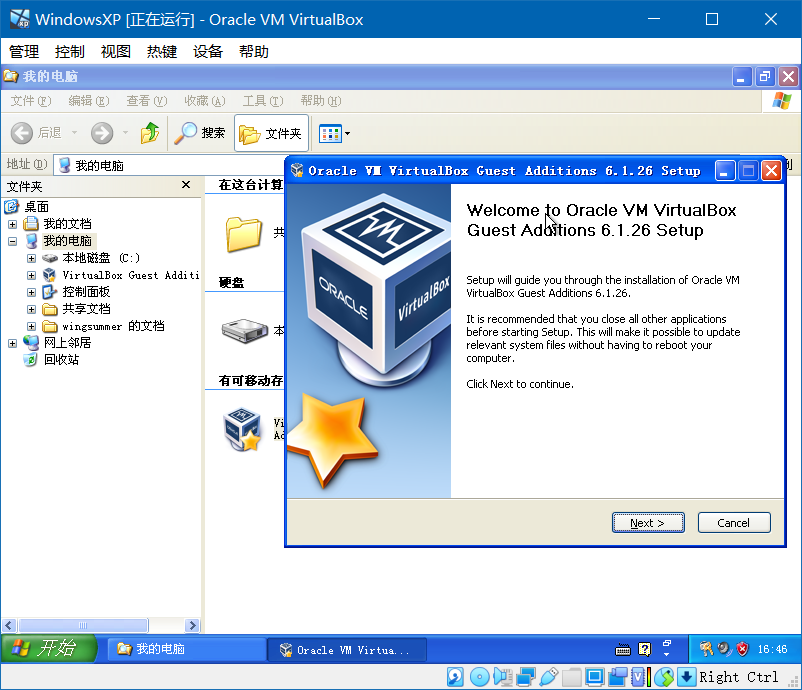Select 网上邻居 in the folder tree
Viewport: 802px width, 690px height.
pyautogui.click(x=67, y=343)
